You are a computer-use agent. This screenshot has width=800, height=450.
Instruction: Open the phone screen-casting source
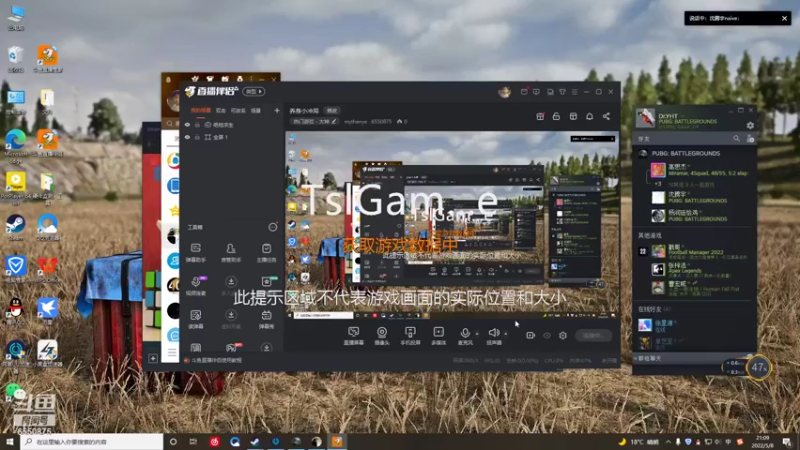pyautogui.click(x=410, y=335)
